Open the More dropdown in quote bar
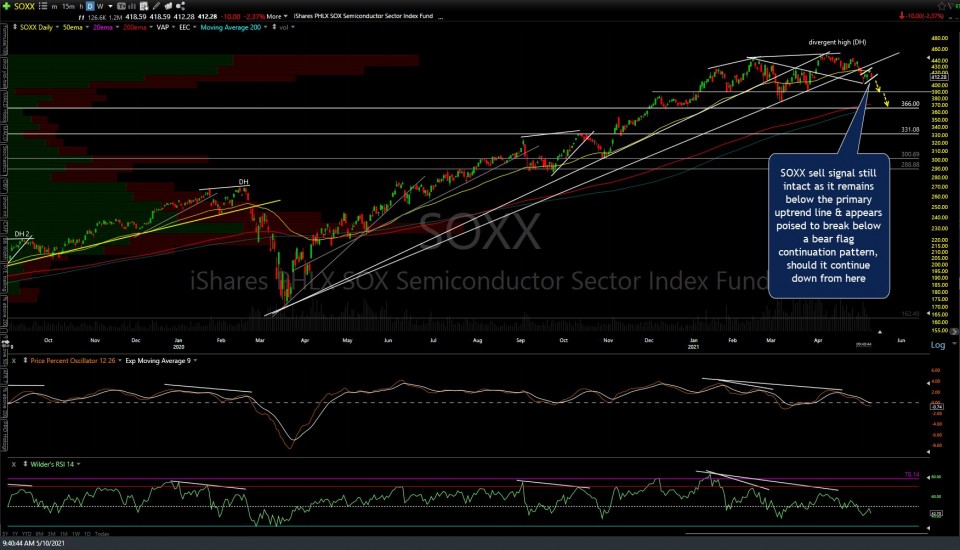 [x=277, y=17]
